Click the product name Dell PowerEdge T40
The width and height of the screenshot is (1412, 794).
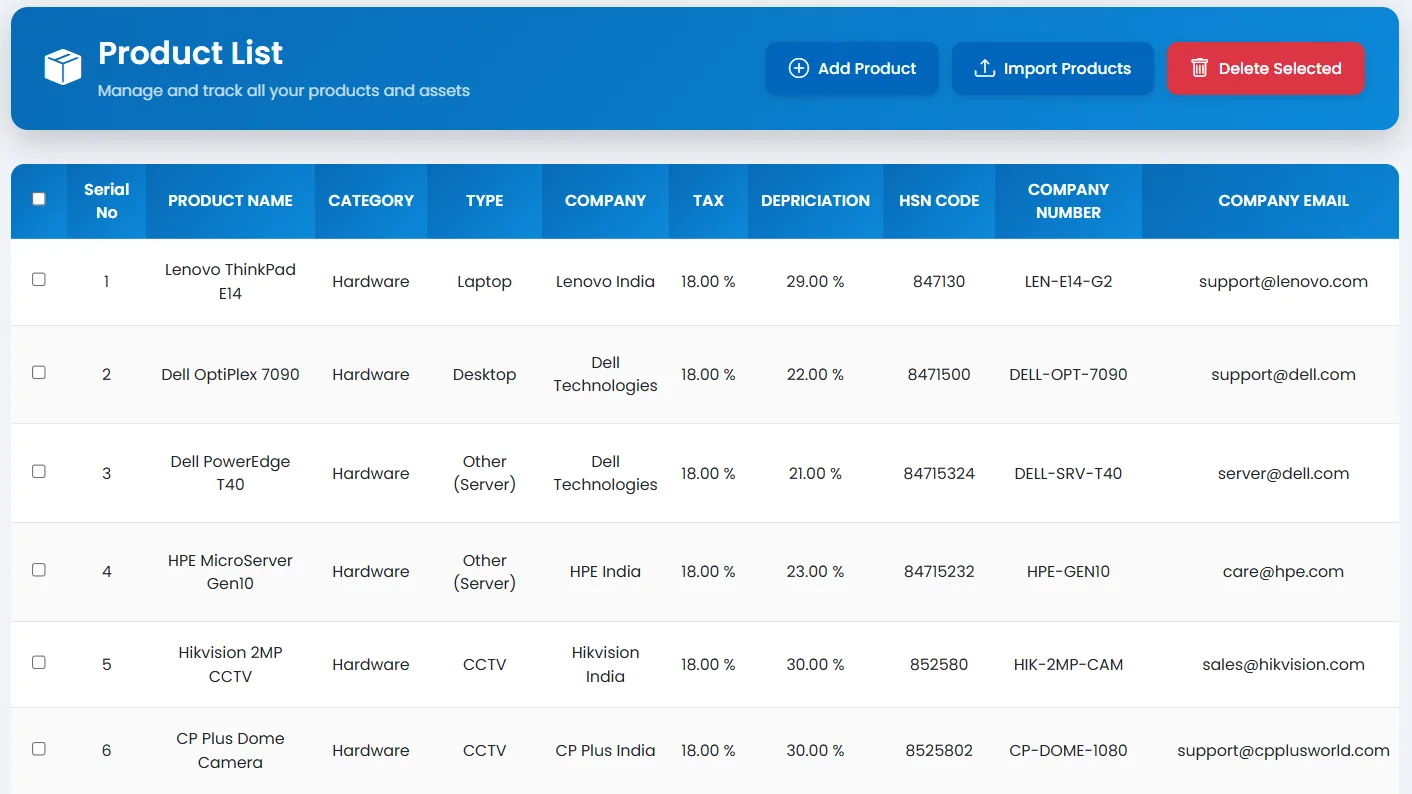[230, 473]
